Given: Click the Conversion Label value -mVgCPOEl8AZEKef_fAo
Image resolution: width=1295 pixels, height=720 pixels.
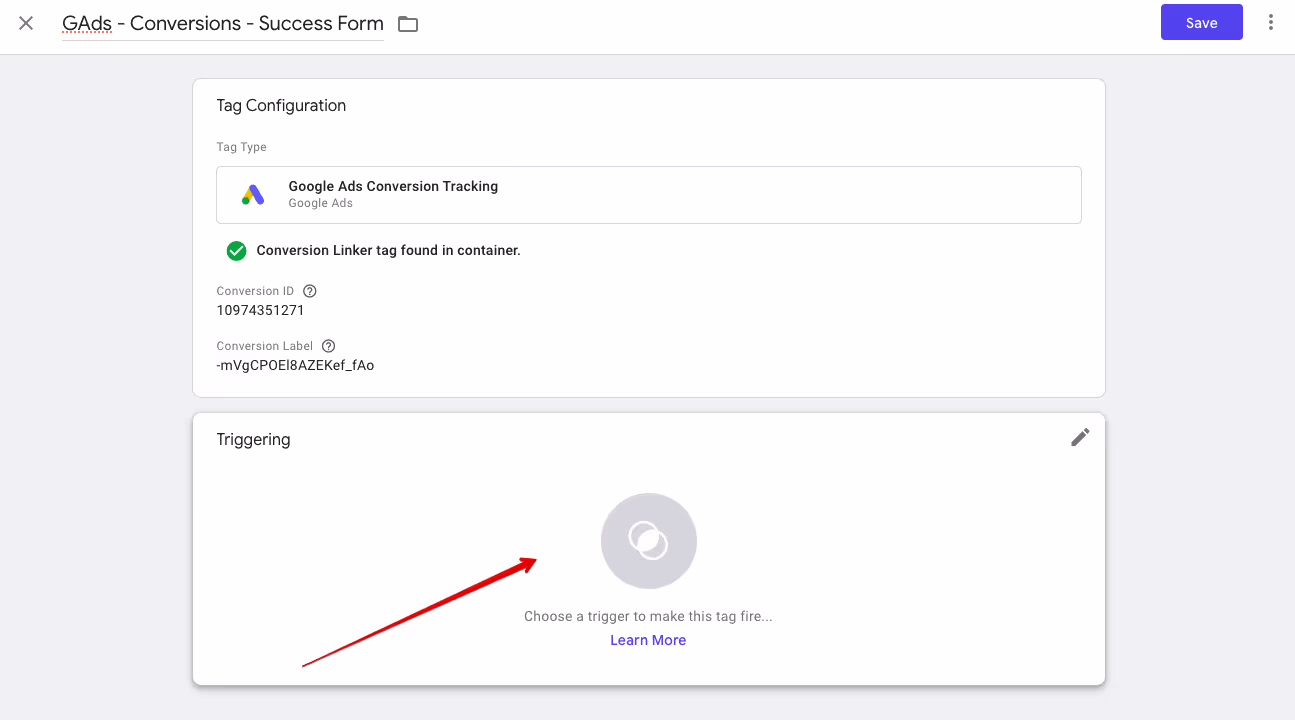Looking at the screenshot, I should 295,365.
